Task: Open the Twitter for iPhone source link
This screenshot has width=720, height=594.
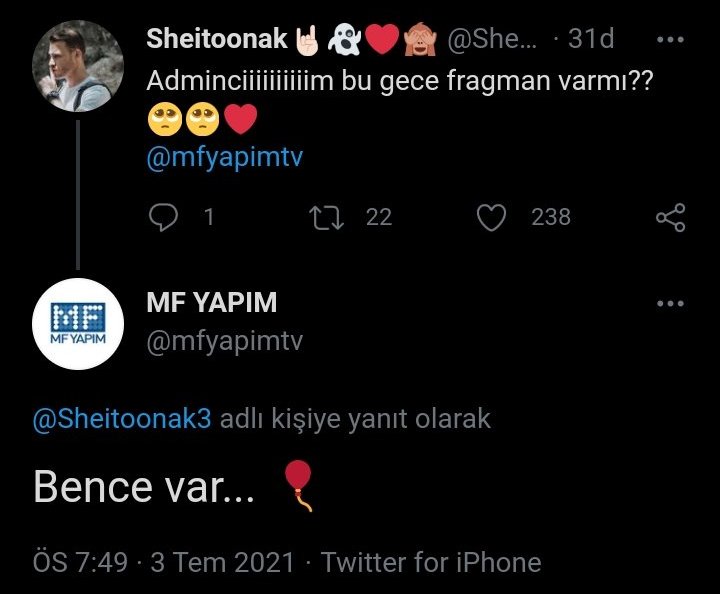Action: point(431,562)
